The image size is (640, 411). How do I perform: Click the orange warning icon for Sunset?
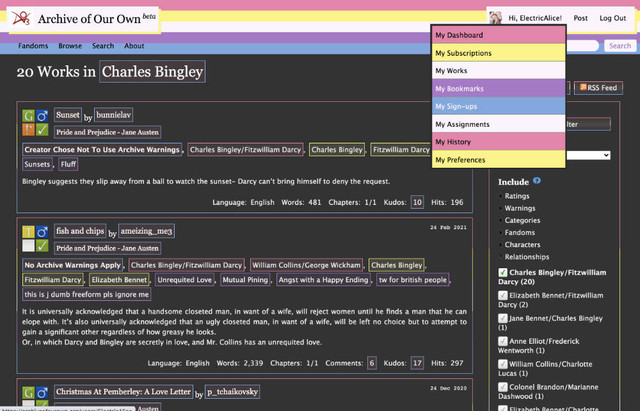[x=28, y=130]
